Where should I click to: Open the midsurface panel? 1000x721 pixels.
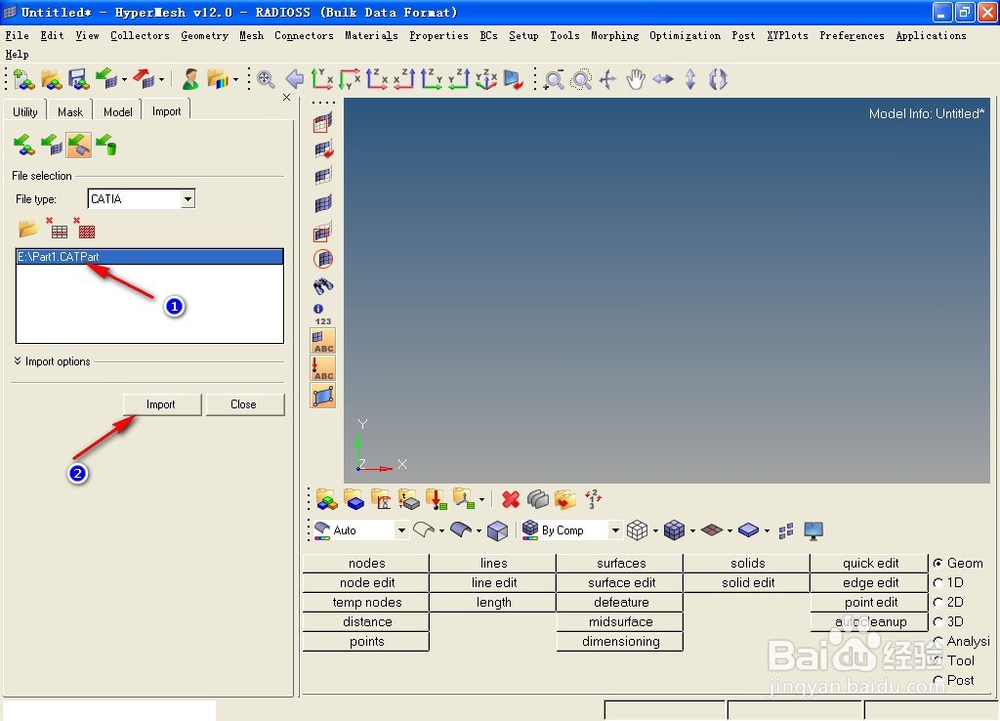point(621,622)
